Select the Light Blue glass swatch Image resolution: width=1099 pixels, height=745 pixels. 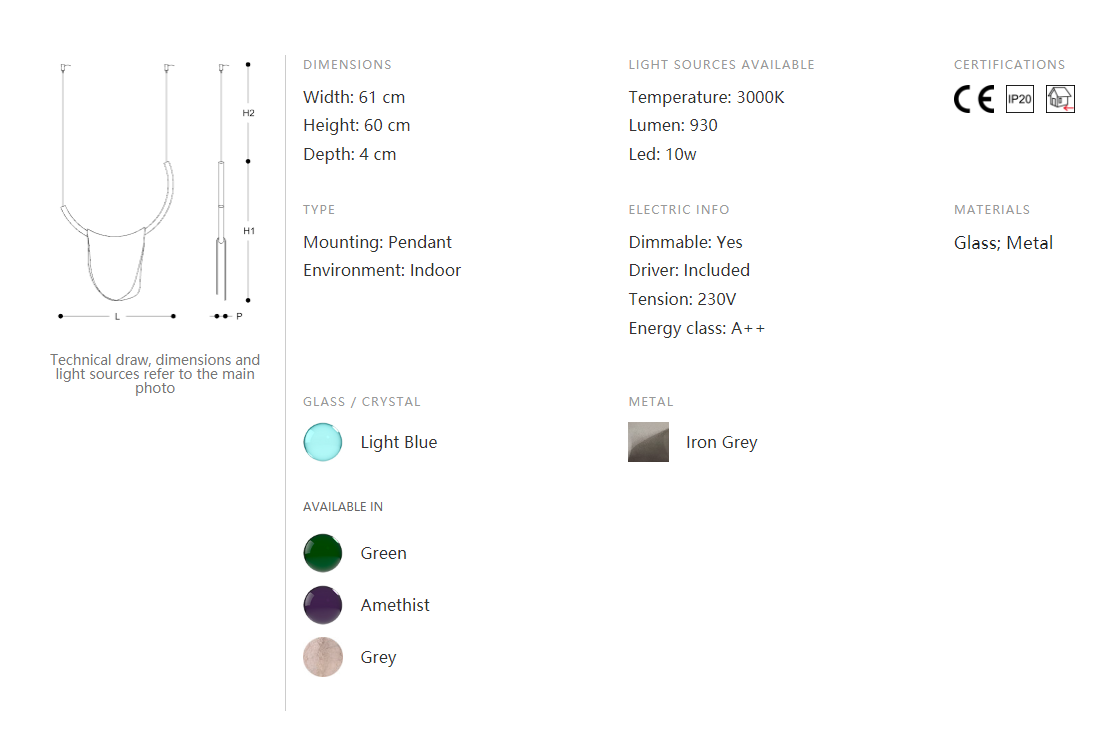[x=322, y=442]
